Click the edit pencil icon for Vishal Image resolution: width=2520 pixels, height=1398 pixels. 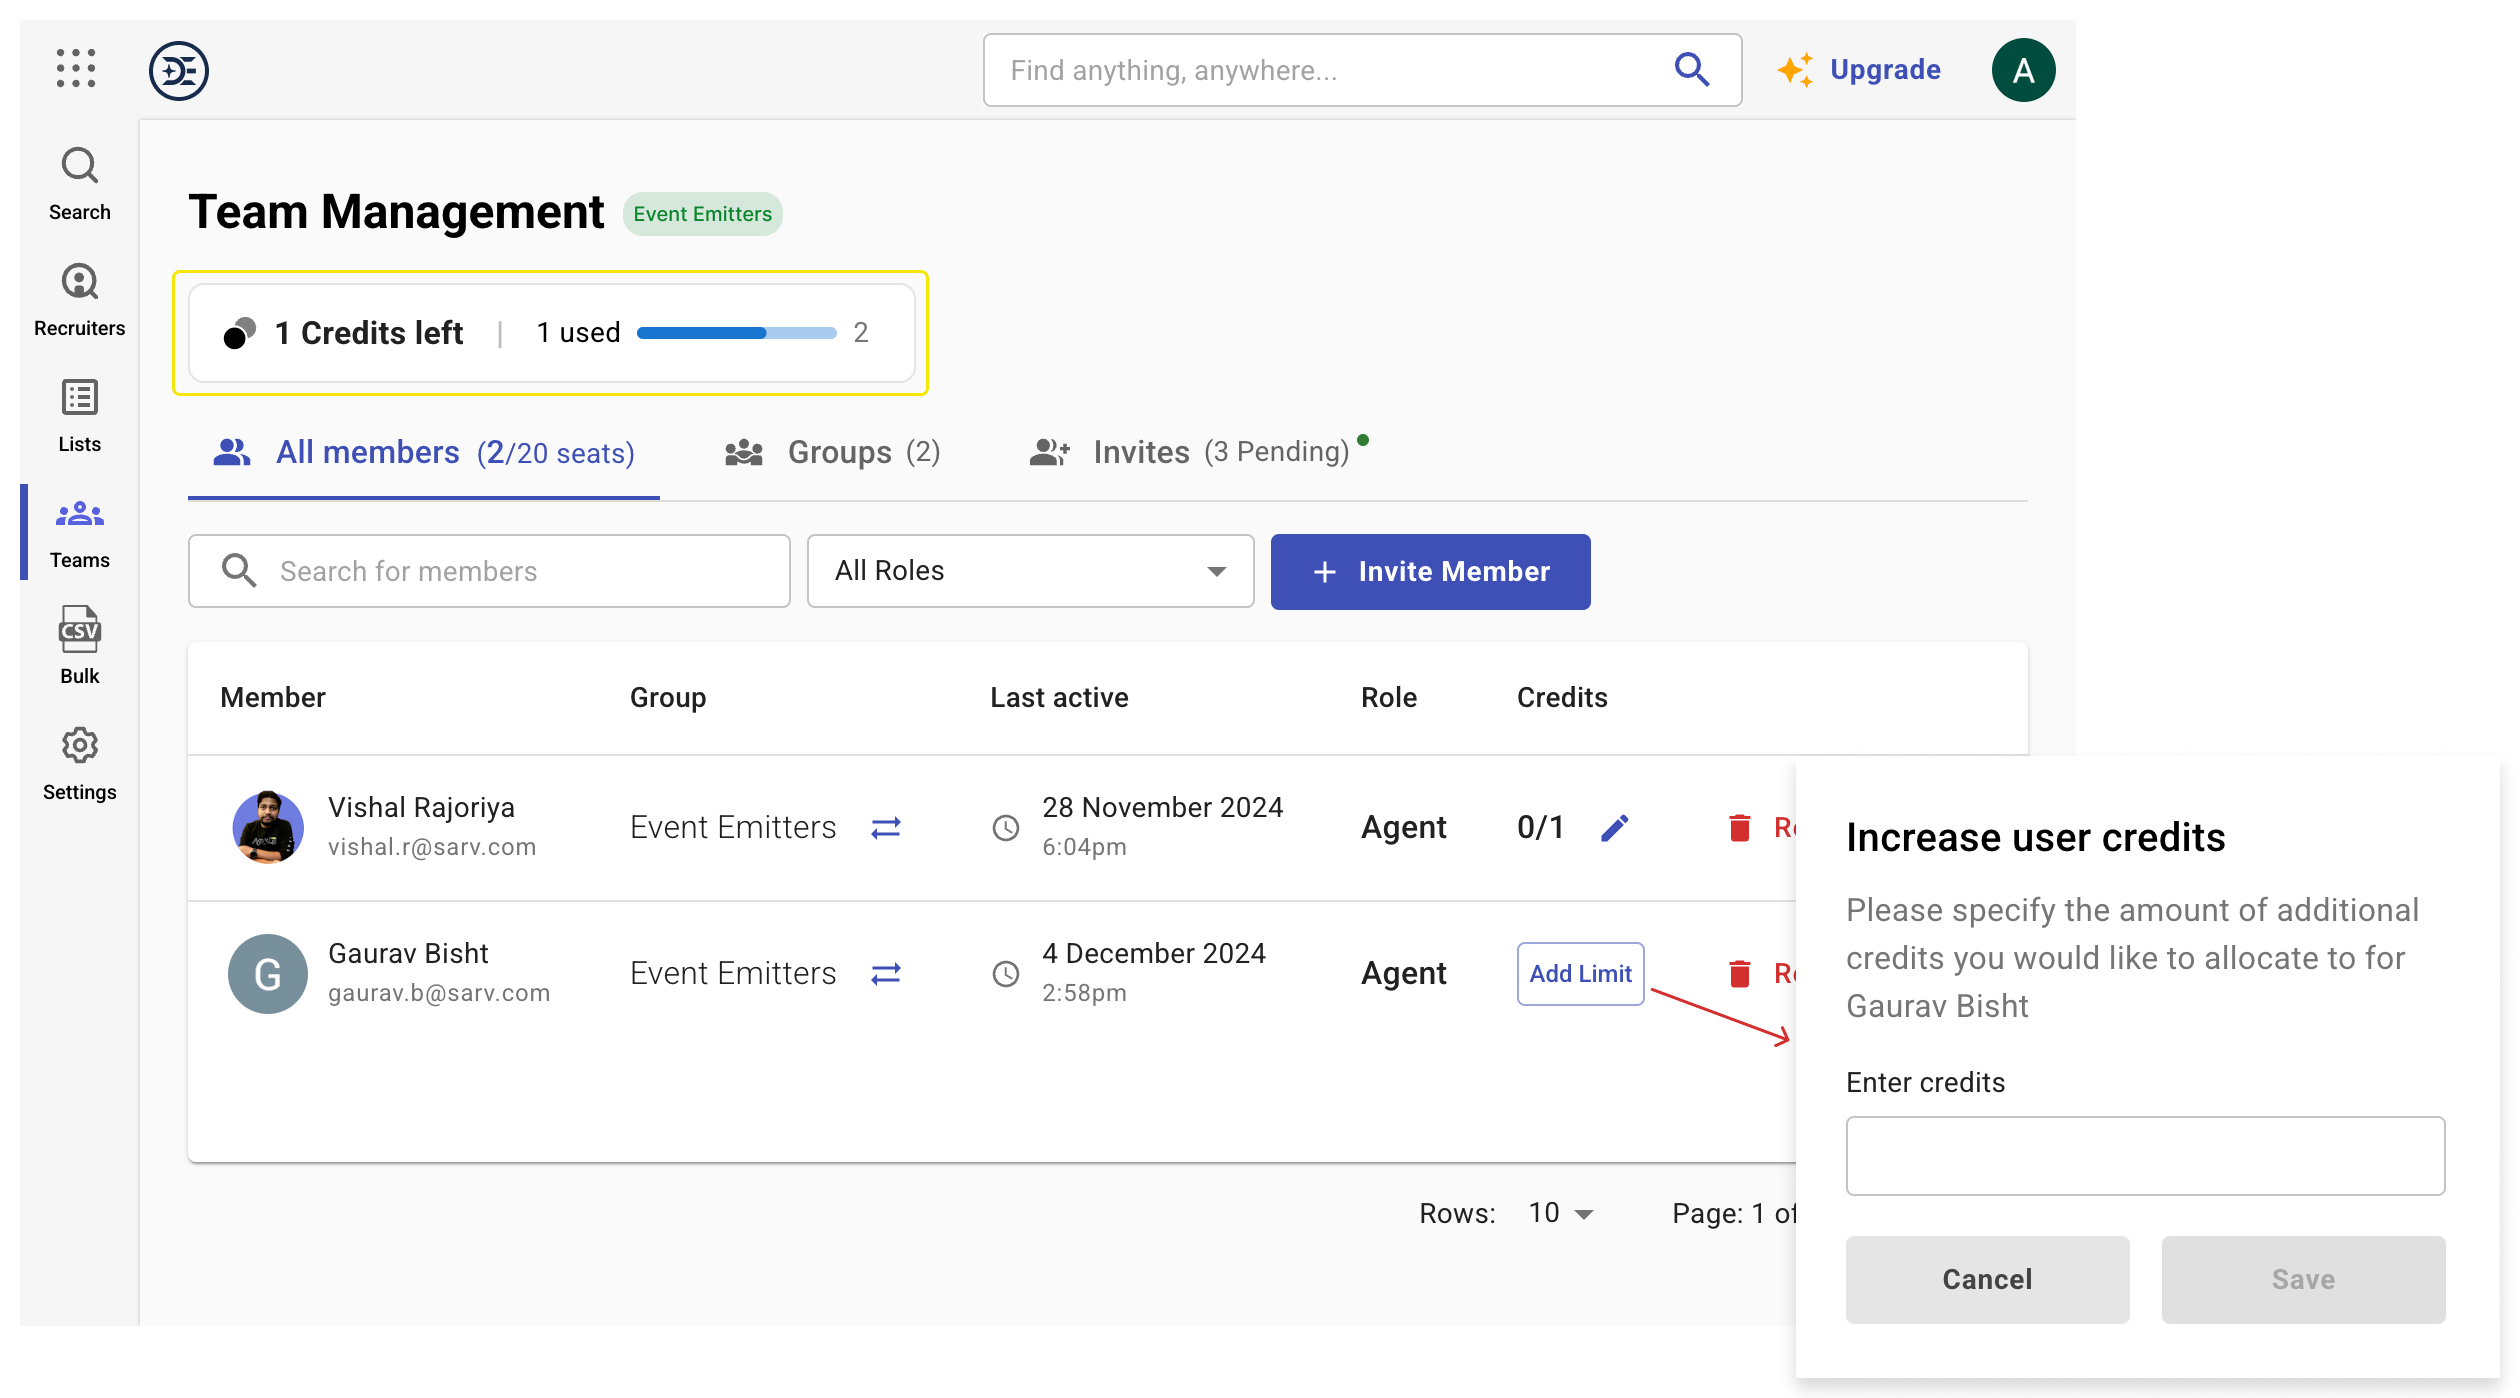coord(1613,826)
